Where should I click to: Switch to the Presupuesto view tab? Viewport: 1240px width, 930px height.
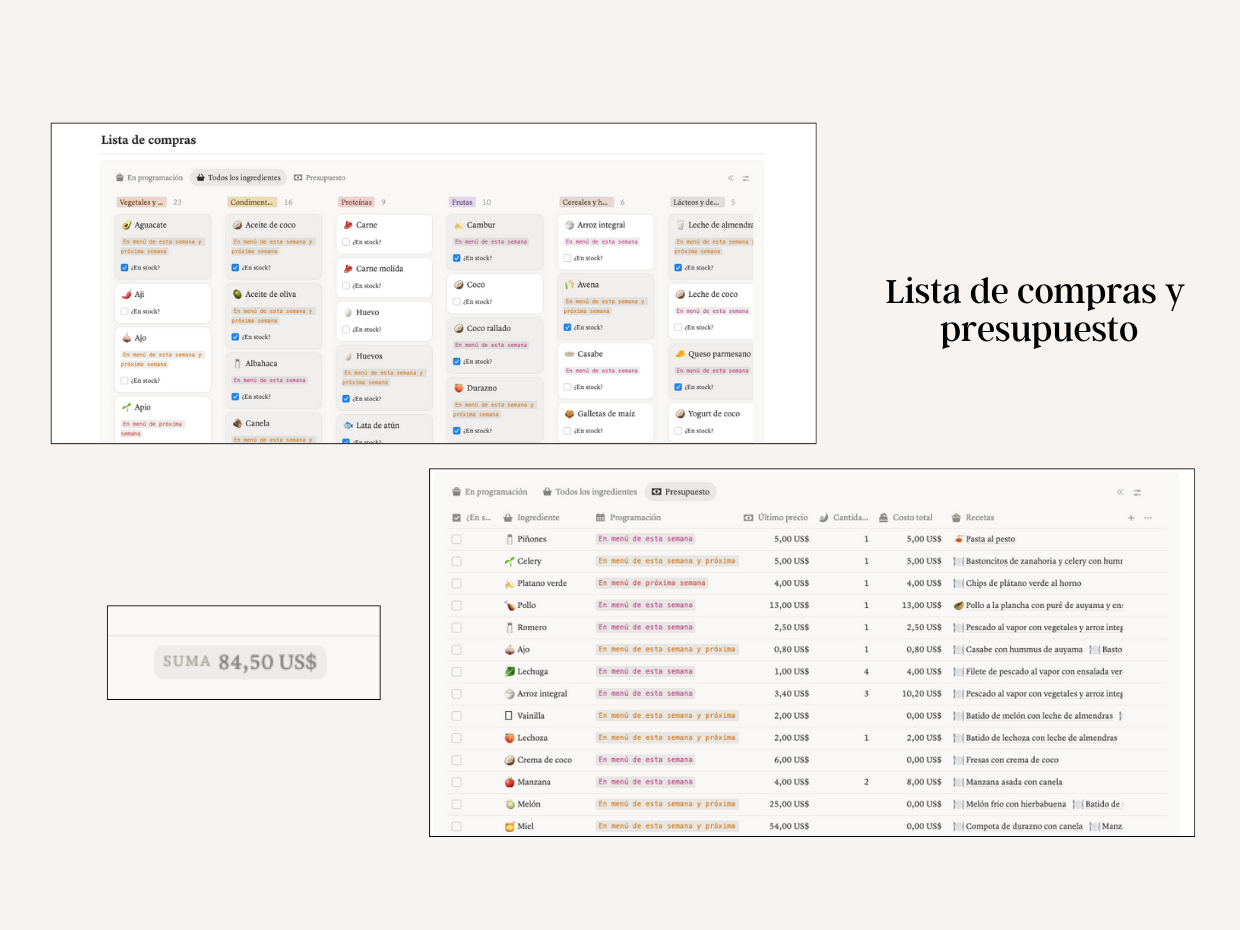[681, 491]
